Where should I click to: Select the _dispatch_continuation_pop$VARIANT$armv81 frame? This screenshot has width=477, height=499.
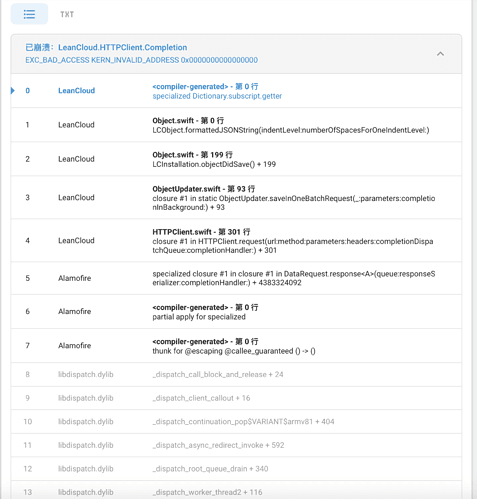[243, 422]
